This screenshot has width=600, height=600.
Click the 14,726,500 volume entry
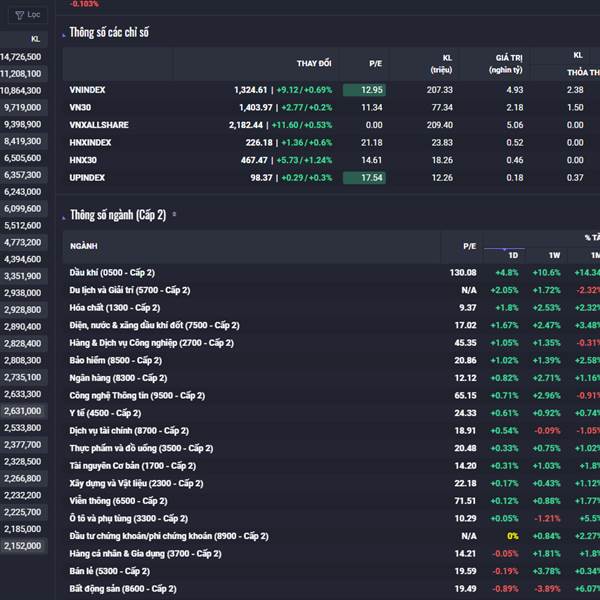21,57
